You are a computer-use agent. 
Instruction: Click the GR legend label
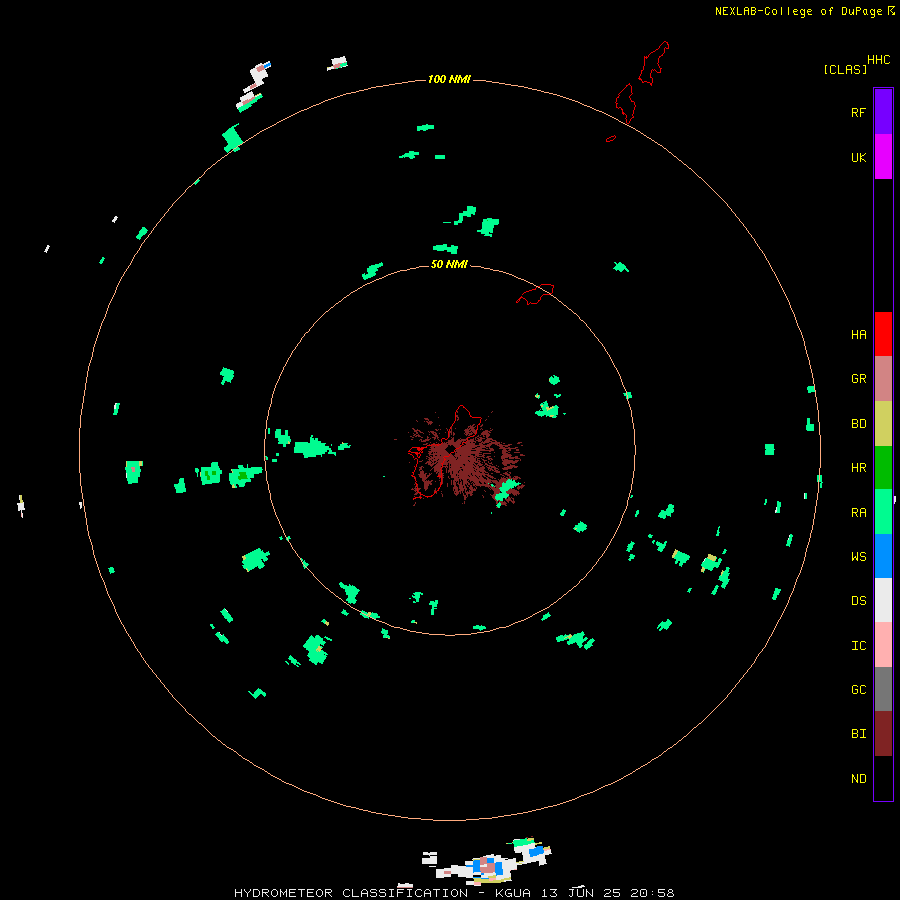pyautogui.click(x=858, y=379)
